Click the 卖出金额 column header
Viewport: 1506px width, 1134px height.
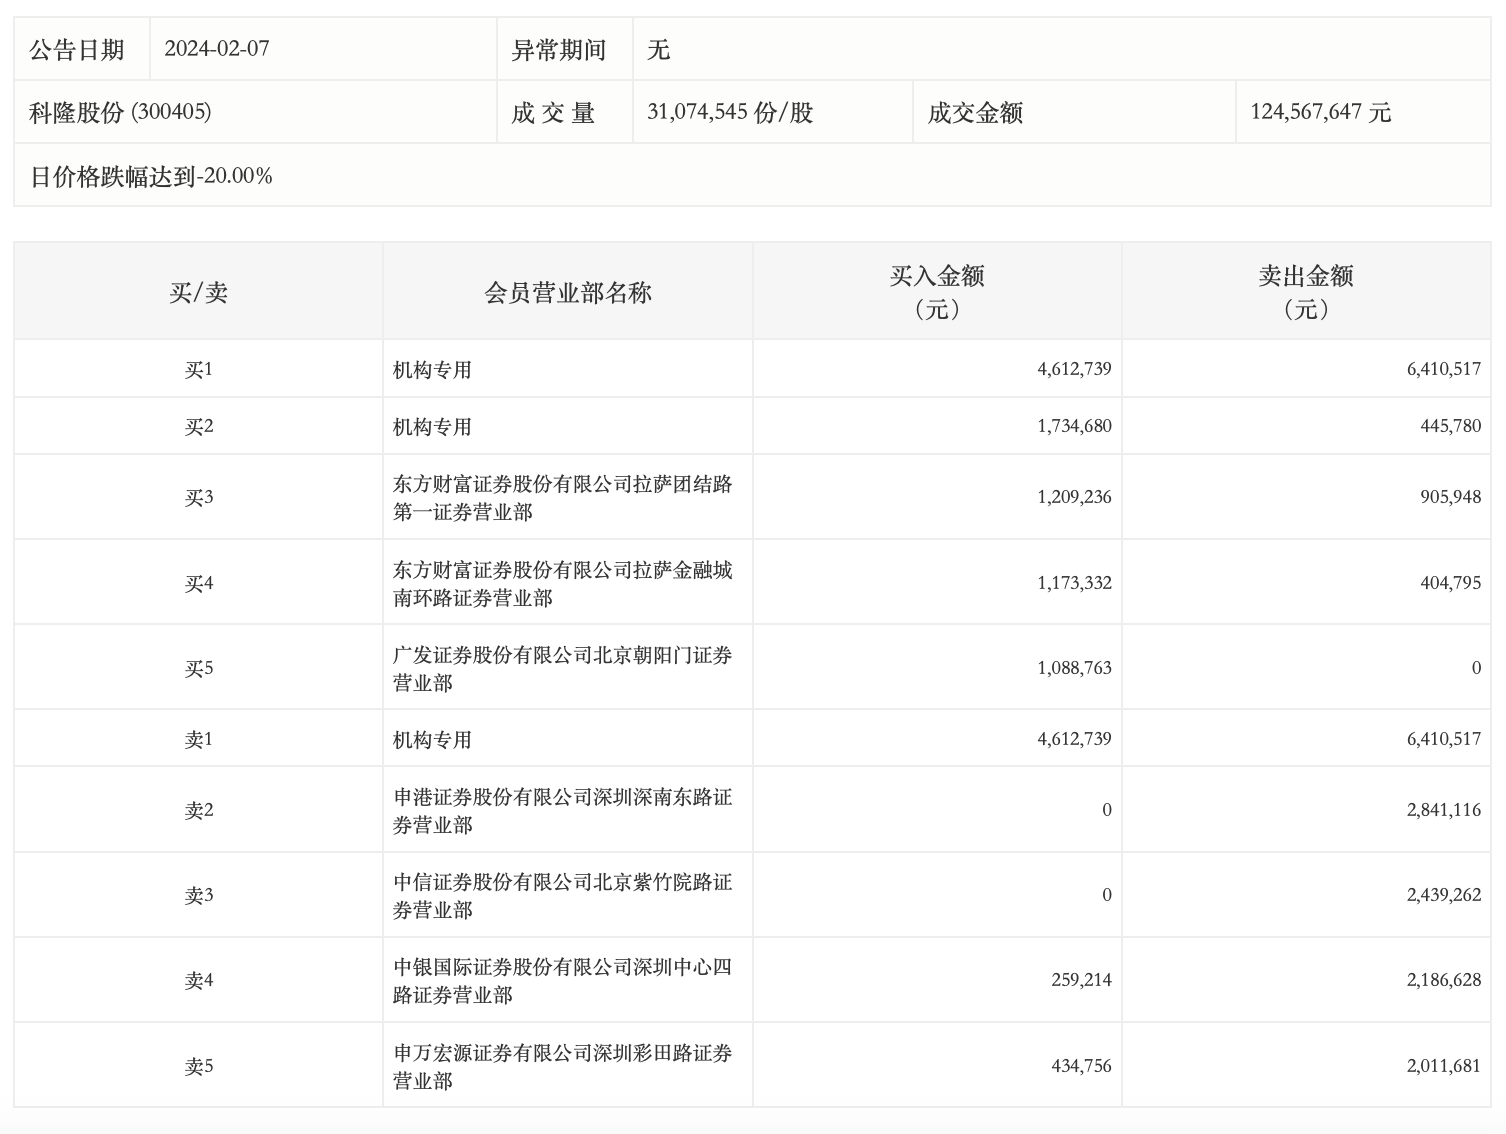pos(1306,291)
